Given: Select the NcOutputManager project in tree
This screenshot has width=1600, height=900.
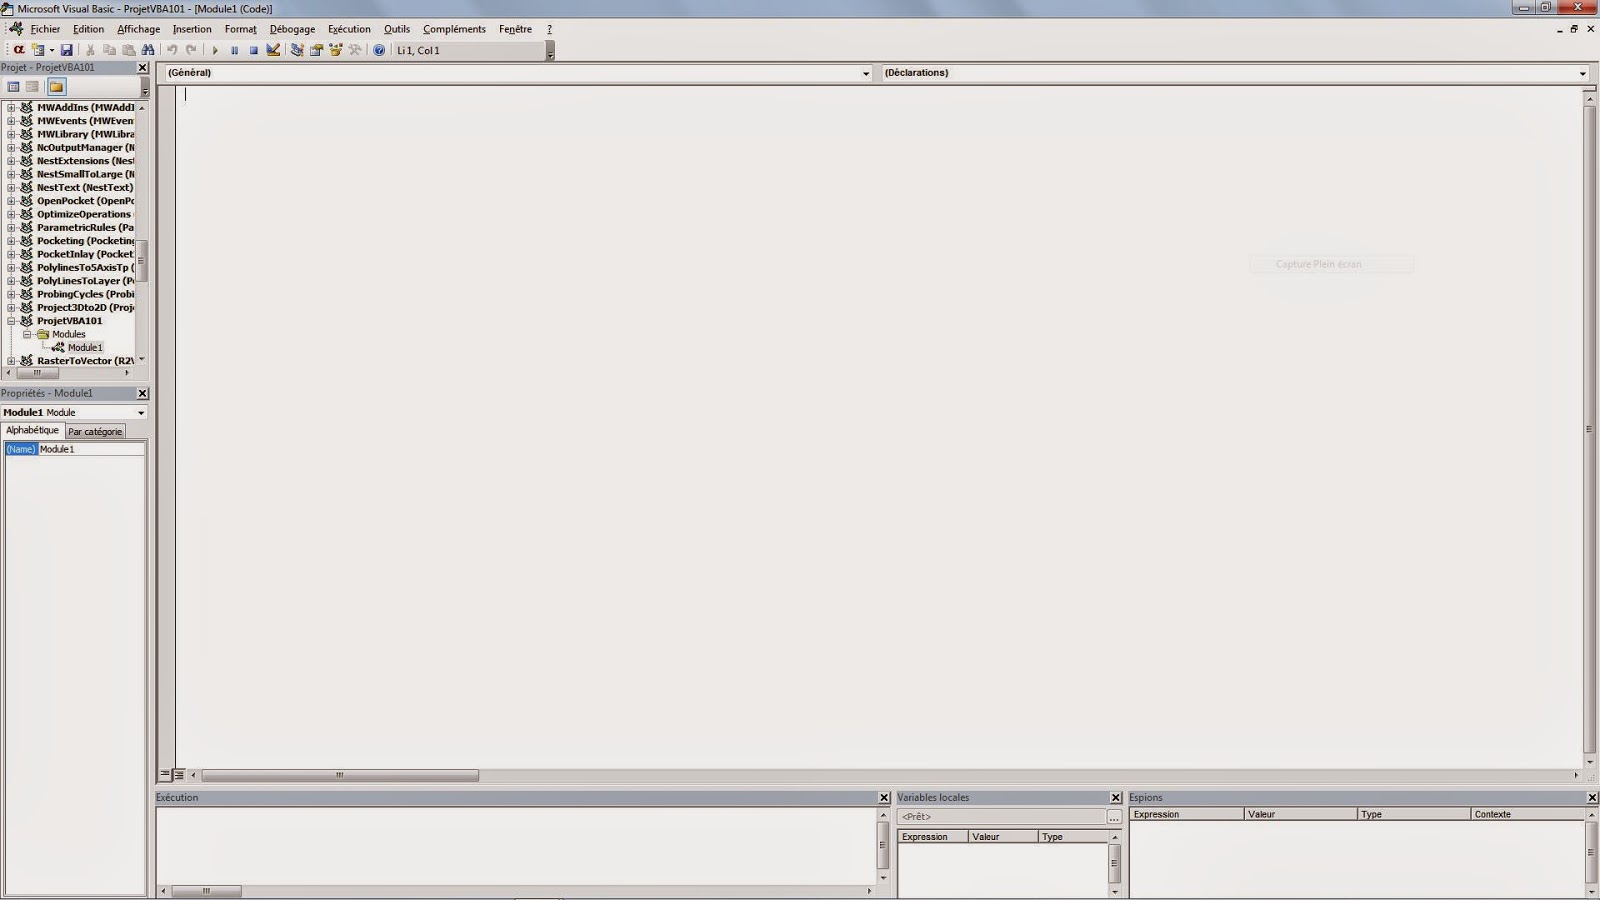Looking at the screenshot, I should click(85, 148).
